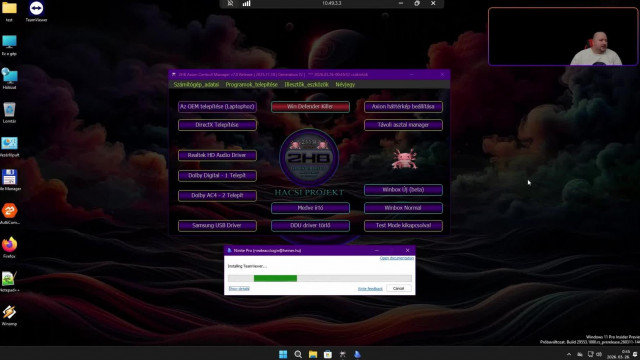Open Show details link in Ninite
The height and width of the screenshot is (360, 640).
pyautogui.click(x=239, y=289)
